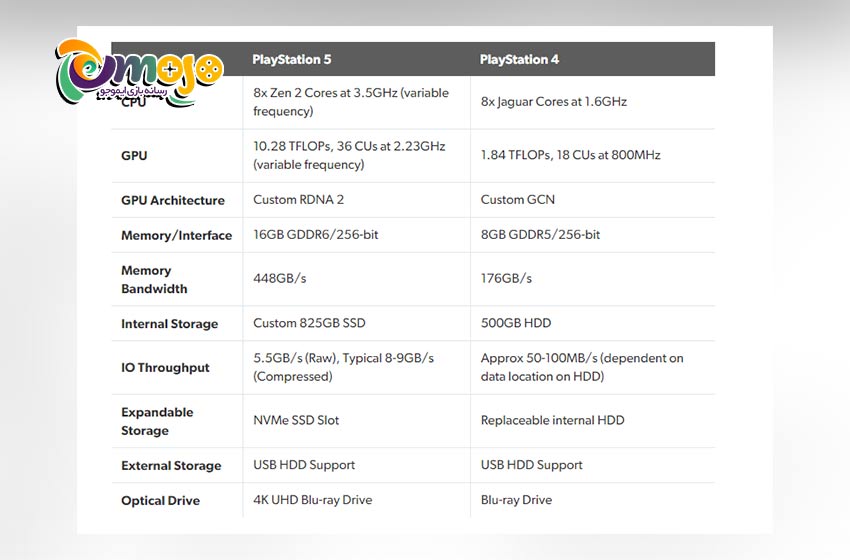Click the PlayStation 5 column header
The height and width of the screenshot is (560, 850).
pos(292,59)
